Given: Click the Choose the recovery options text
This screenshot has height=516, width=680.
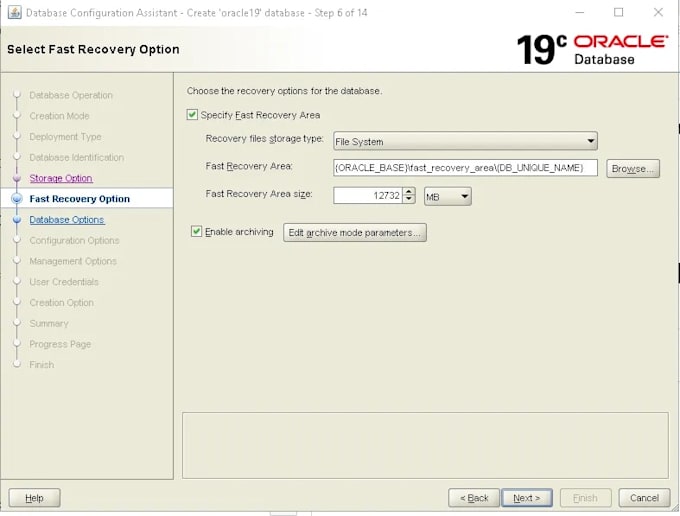Looking at the screenshot, I should [x=284, y=91].
